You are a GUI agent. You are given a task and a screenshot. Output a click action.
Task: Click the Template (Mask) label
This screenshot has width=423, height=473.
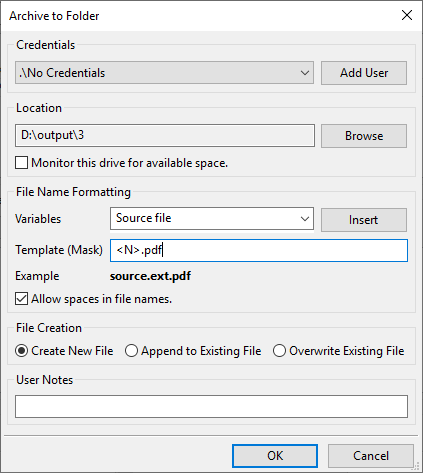[59, 250]
